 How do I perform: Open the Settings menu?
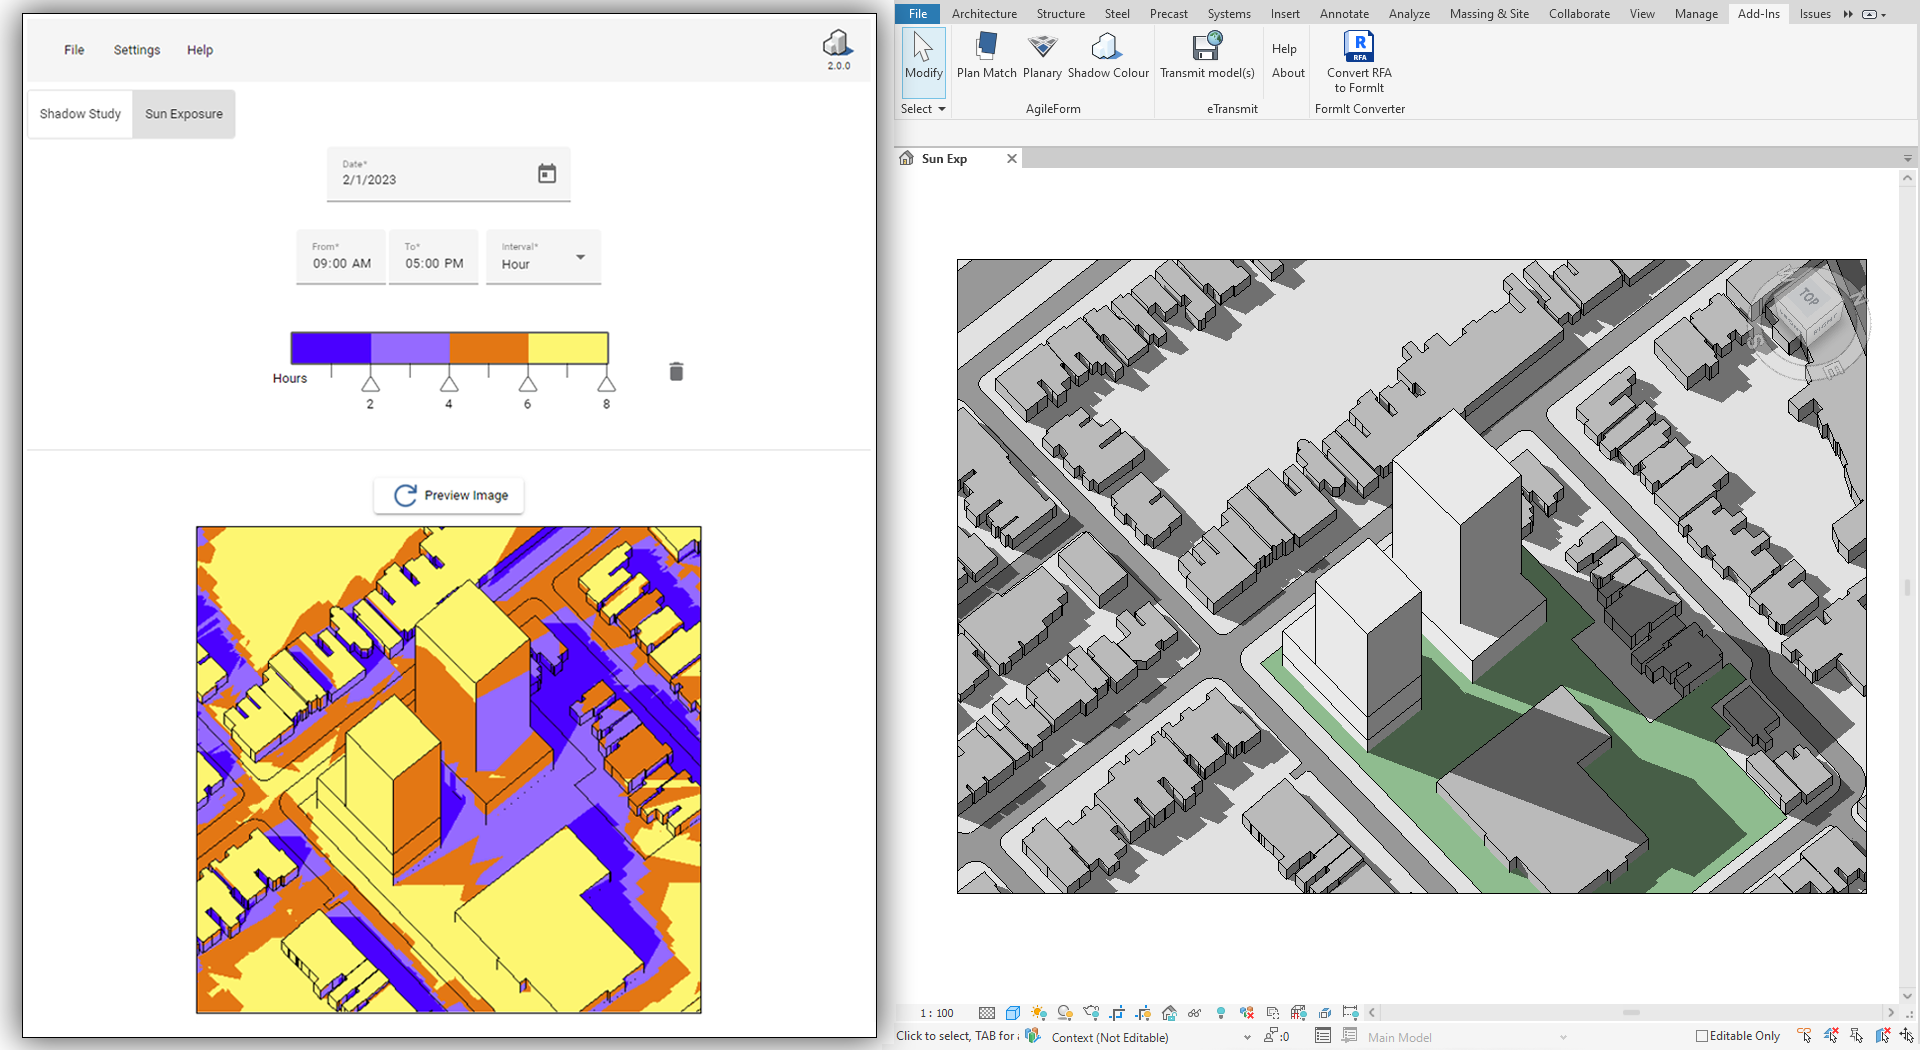point(137,50)
